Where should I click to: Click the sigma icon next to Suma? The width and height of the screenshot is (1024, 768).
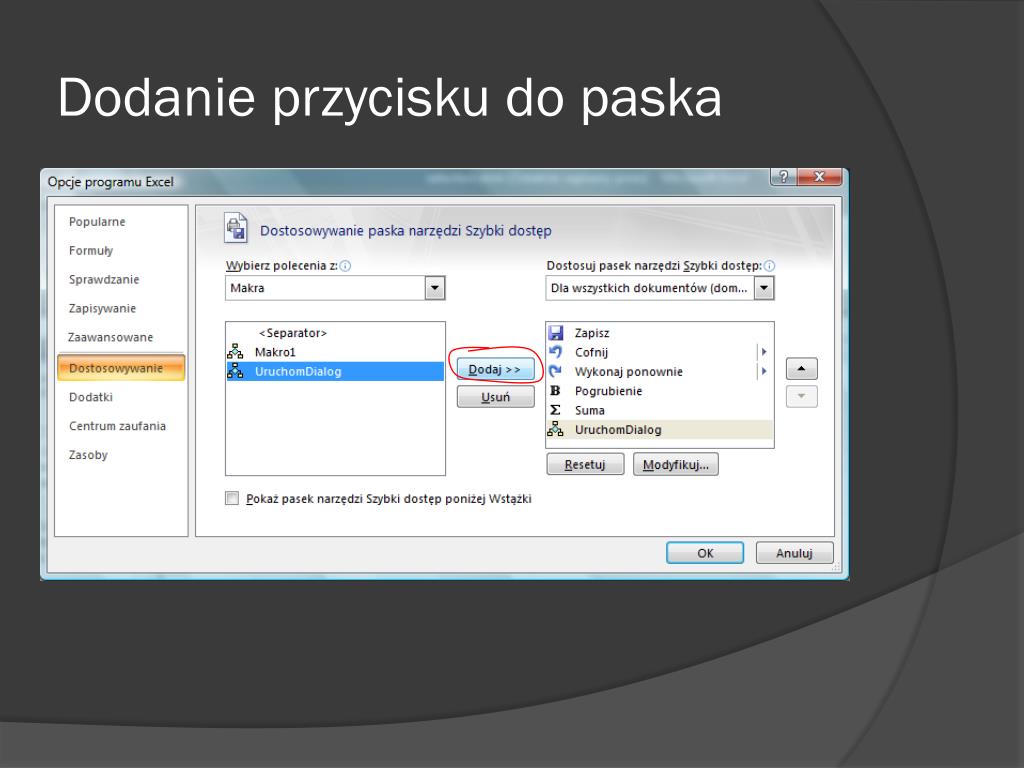point(555,410)
